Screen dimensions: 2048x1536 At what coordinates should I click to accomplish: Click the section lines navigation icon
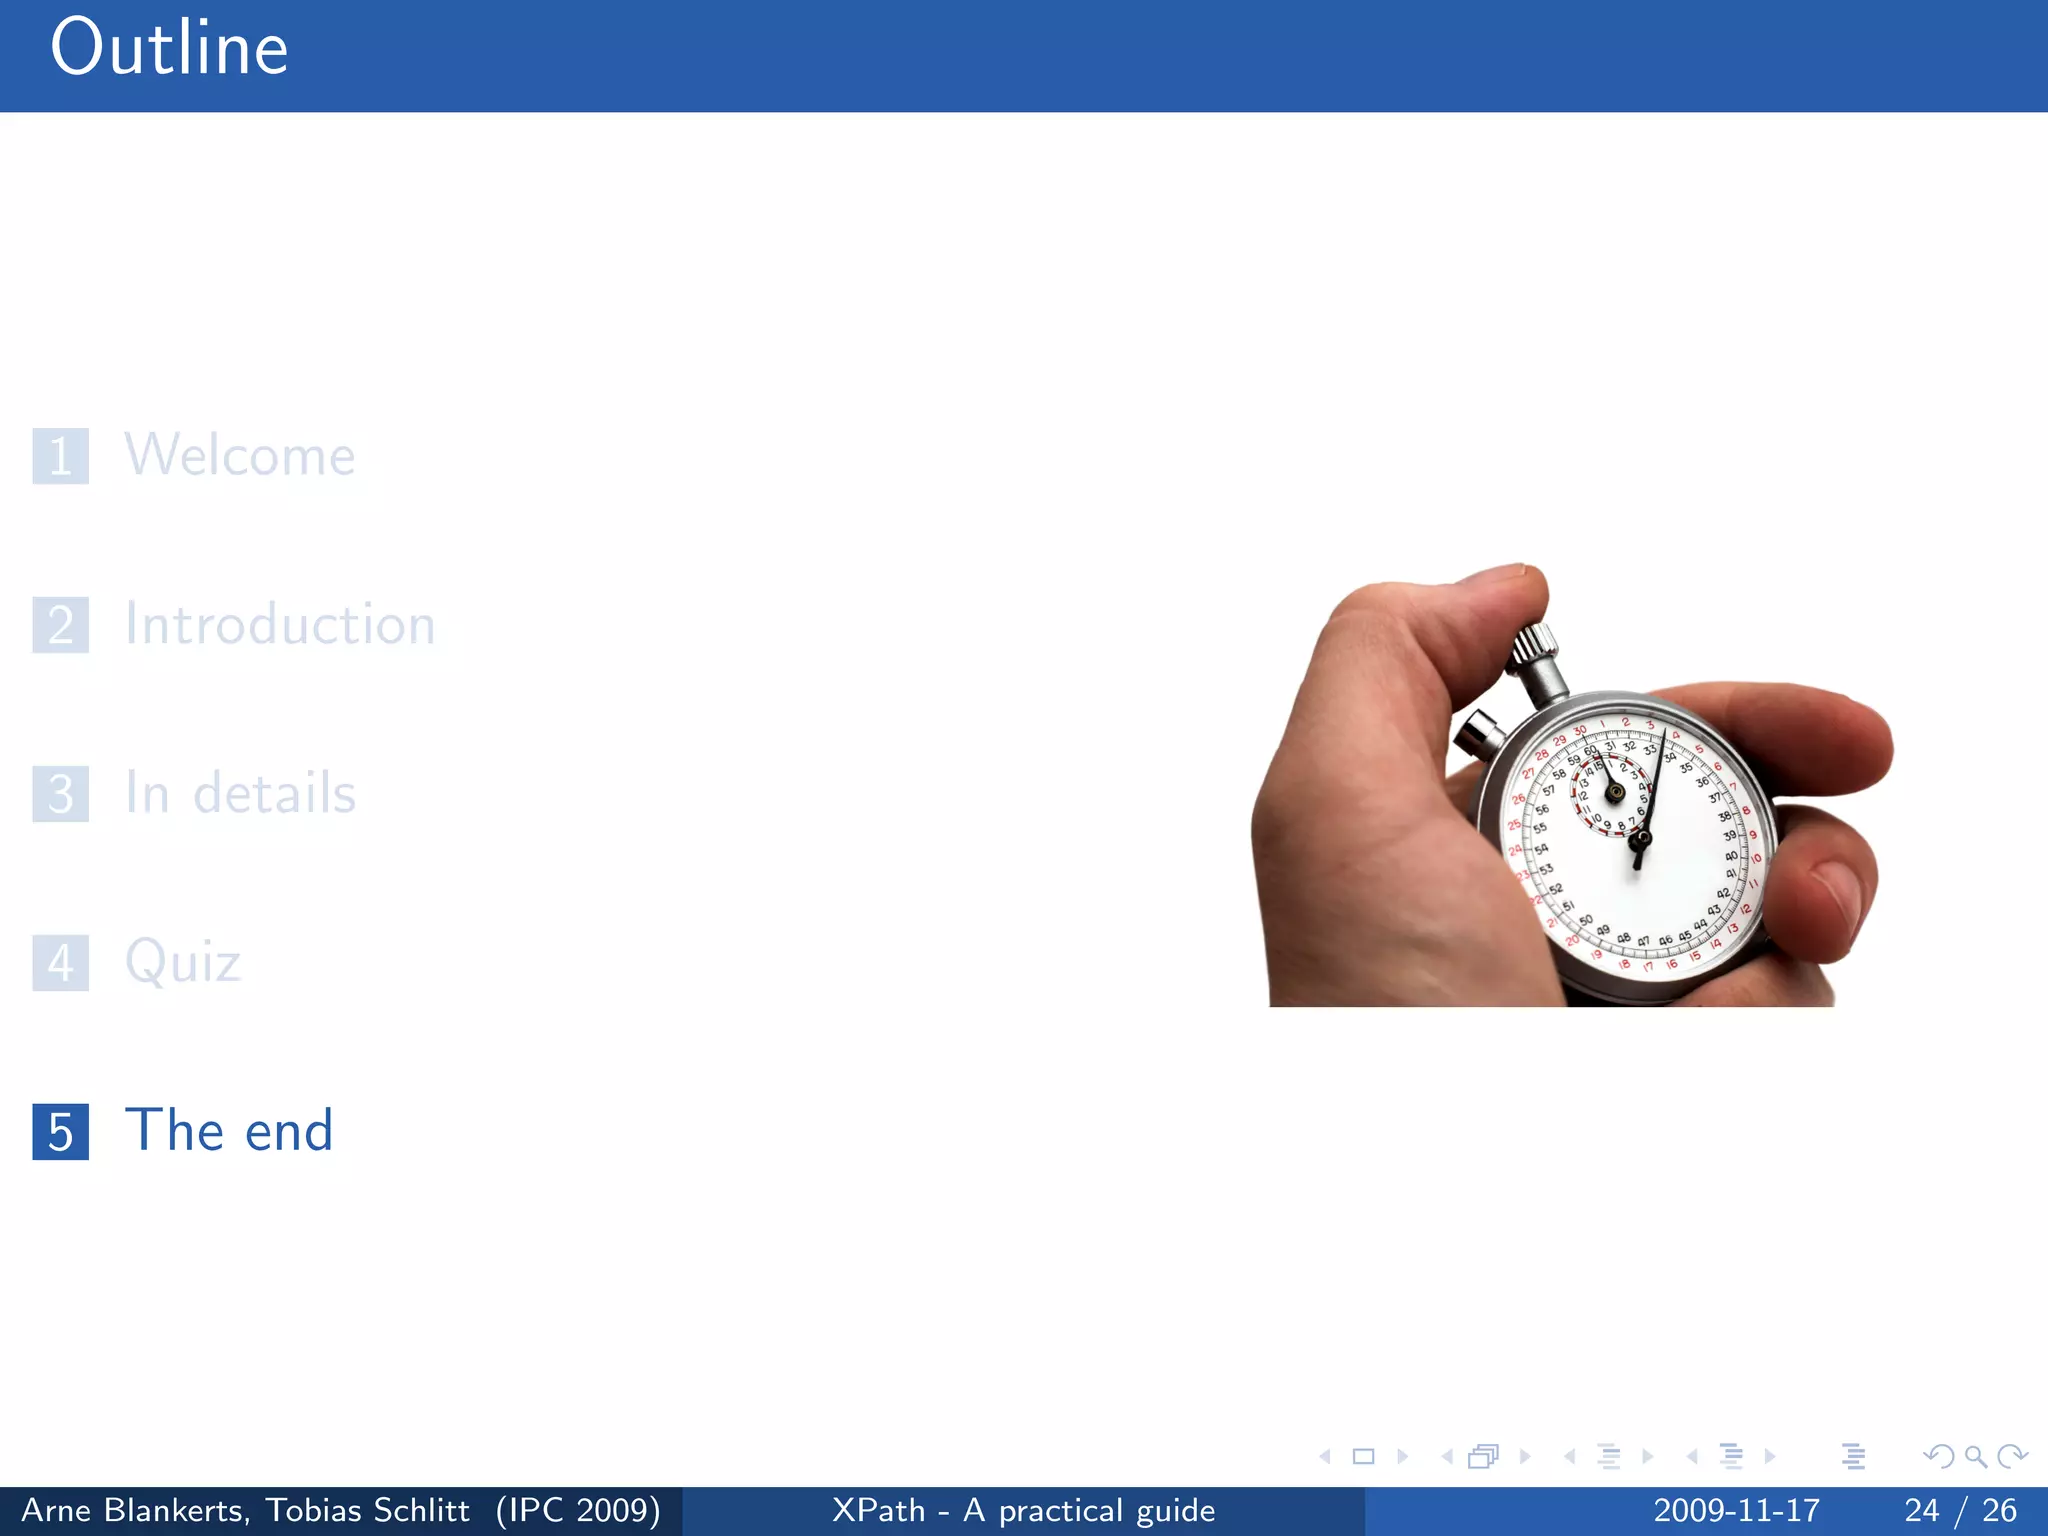click(1731, 1457)
